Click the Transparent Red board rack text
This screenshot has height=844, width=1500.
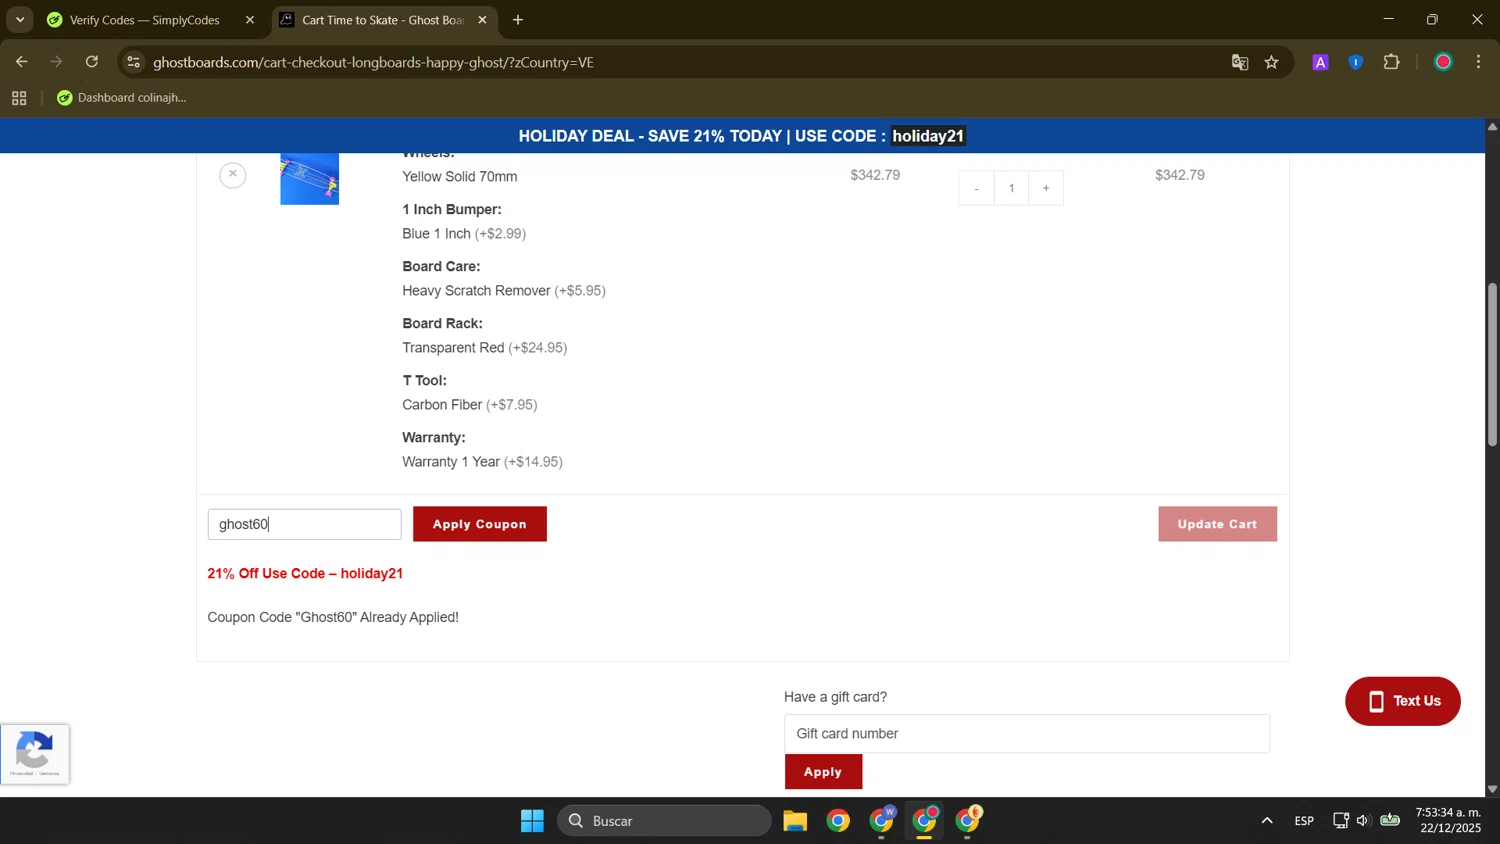point(484,348)
